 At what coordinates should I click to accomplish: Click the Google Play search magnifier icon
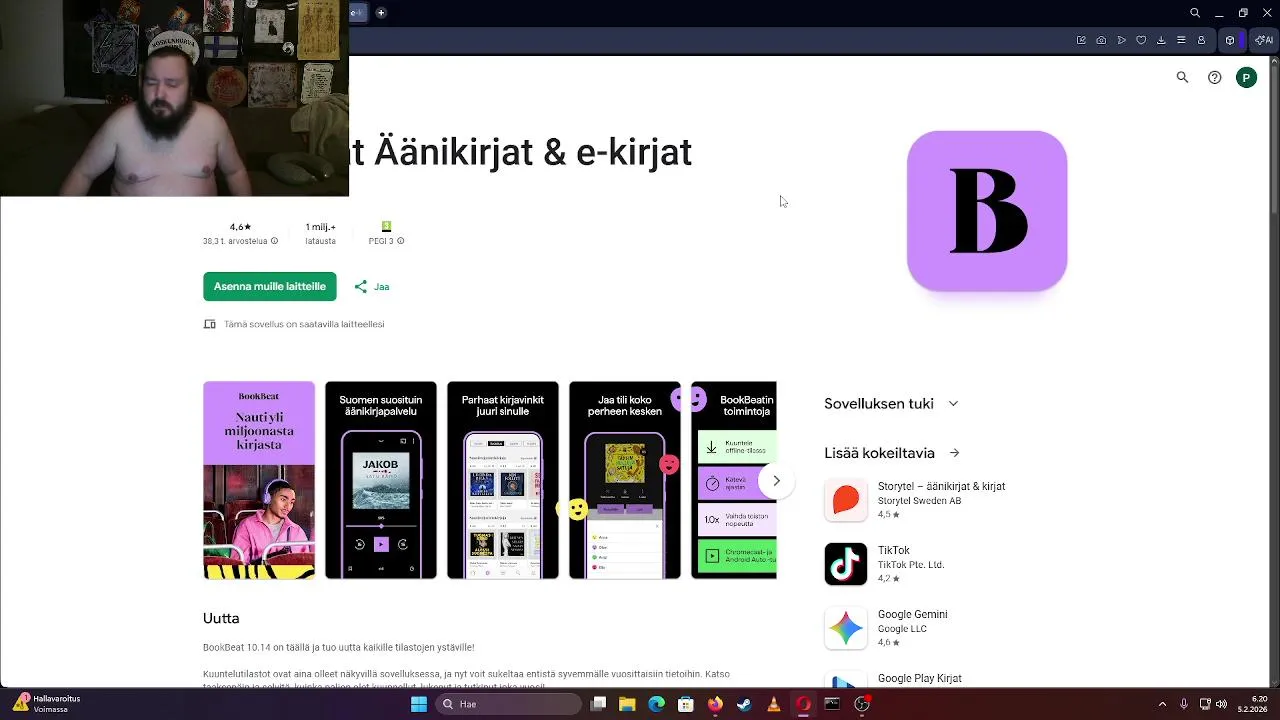[1182, 77]
